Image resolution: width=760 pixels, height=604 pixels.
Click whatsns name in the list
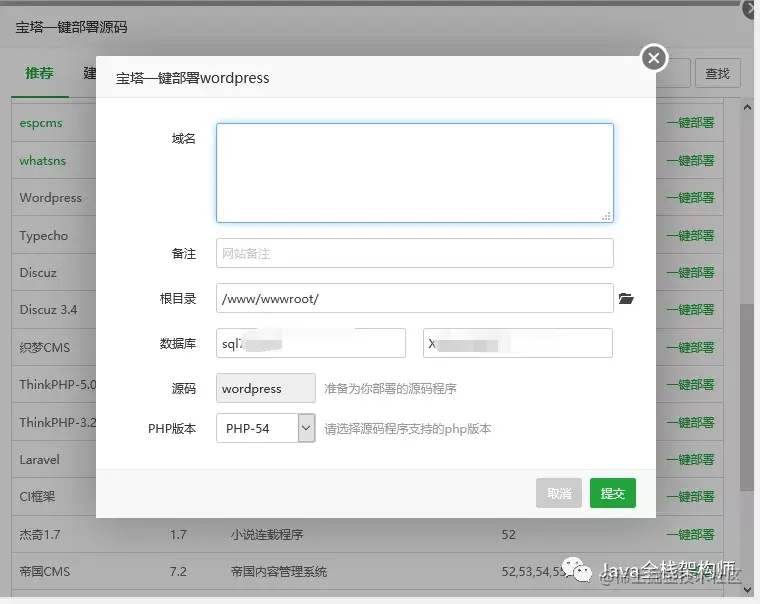click(x=43, y=160)
